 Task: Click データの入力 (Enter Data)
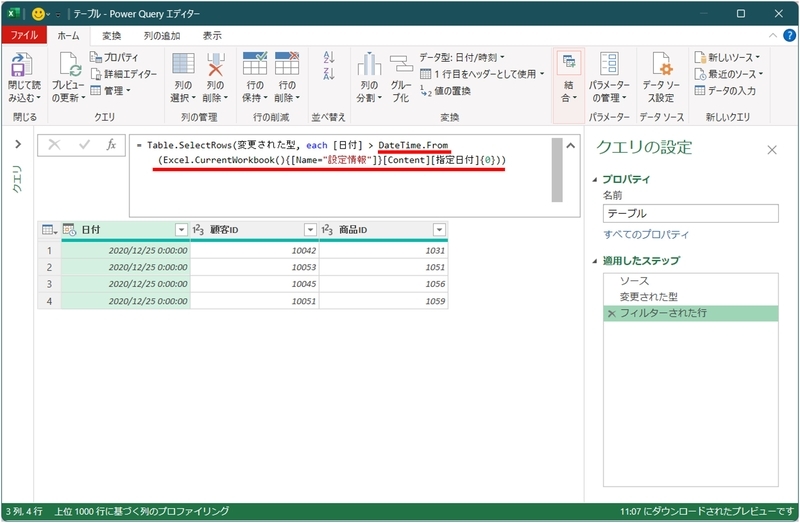tap(725, 91)
